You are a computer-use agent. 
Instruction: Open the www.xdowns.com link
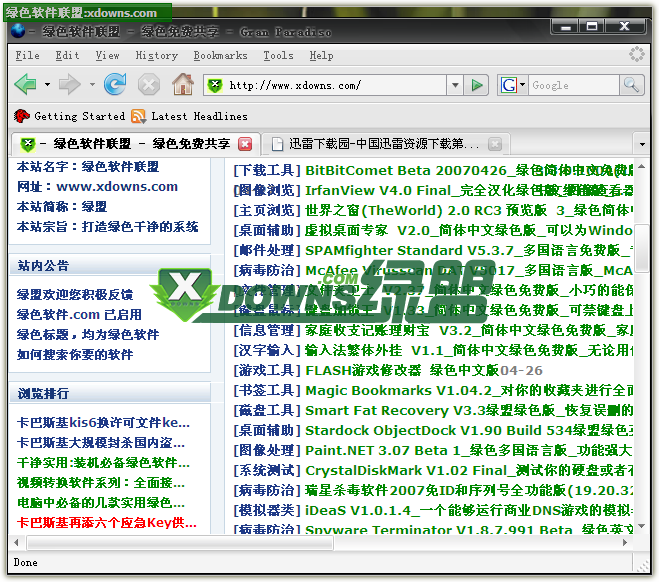point(117,186)
